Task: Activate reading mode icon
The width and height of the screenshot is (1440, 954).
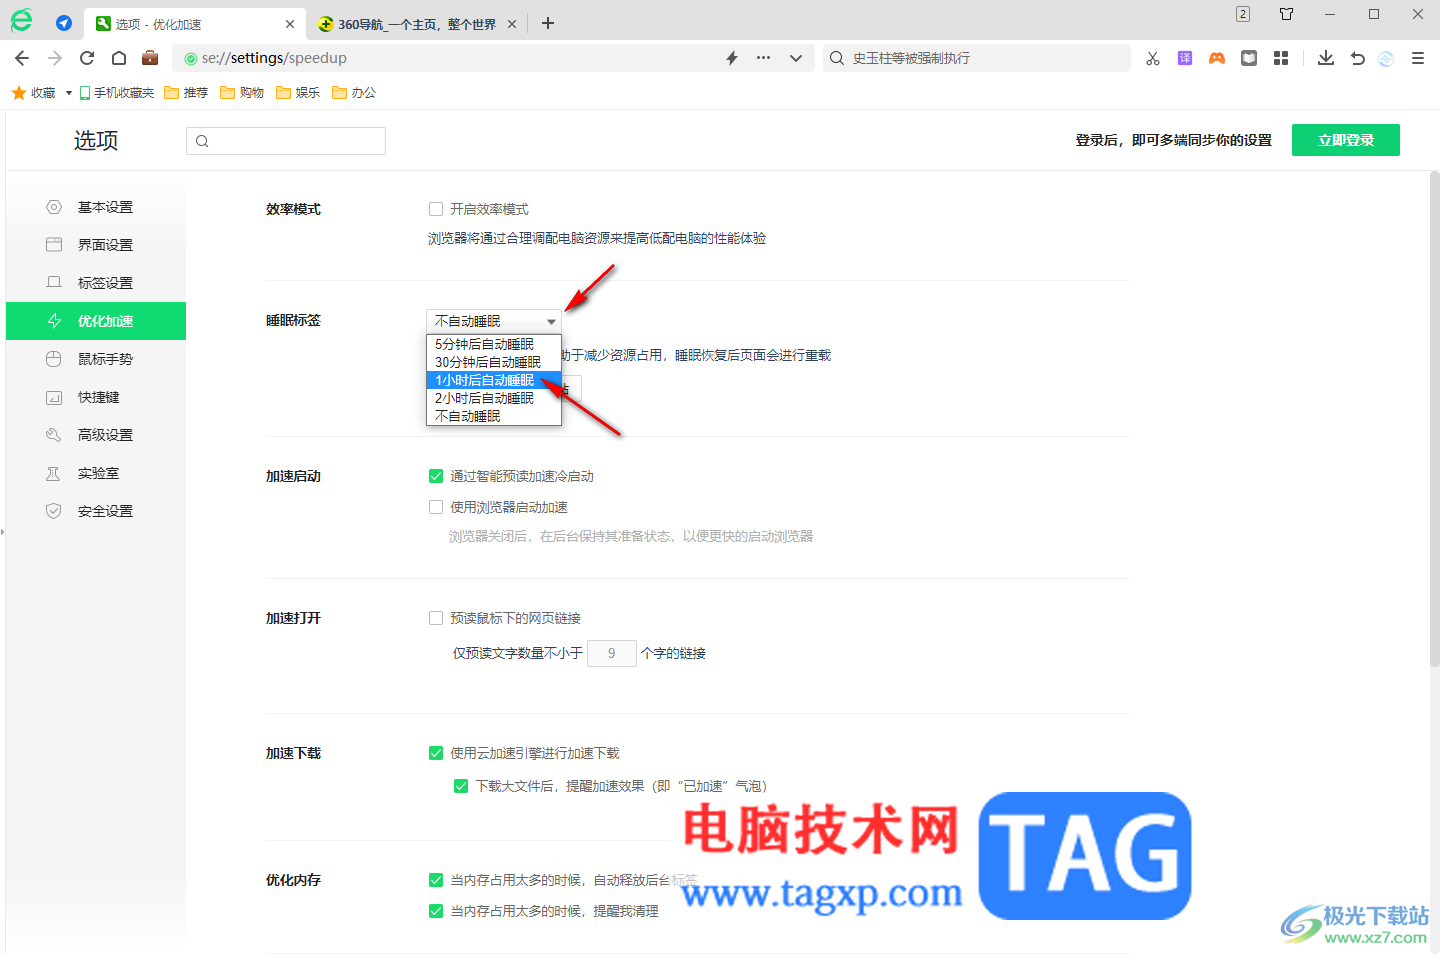Action: coord(1248,57)
